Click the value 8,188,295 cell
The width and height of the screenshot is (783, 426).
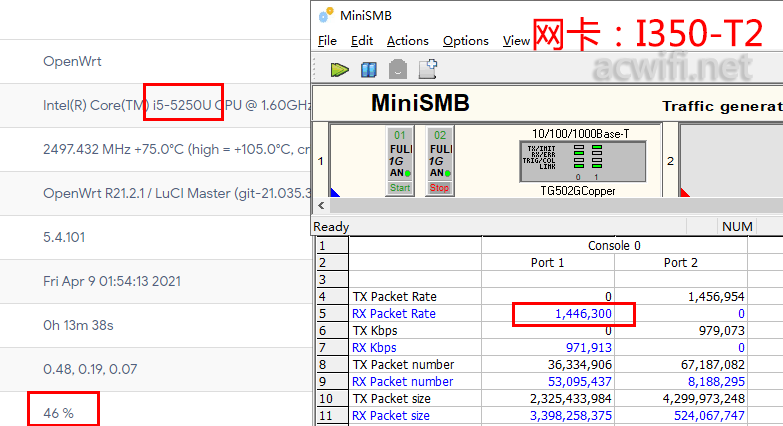(716, 382)
